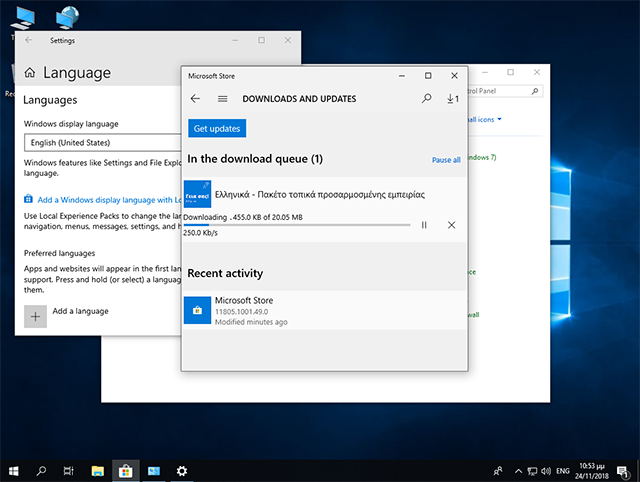Click the Get updates button

pos(216,130)
